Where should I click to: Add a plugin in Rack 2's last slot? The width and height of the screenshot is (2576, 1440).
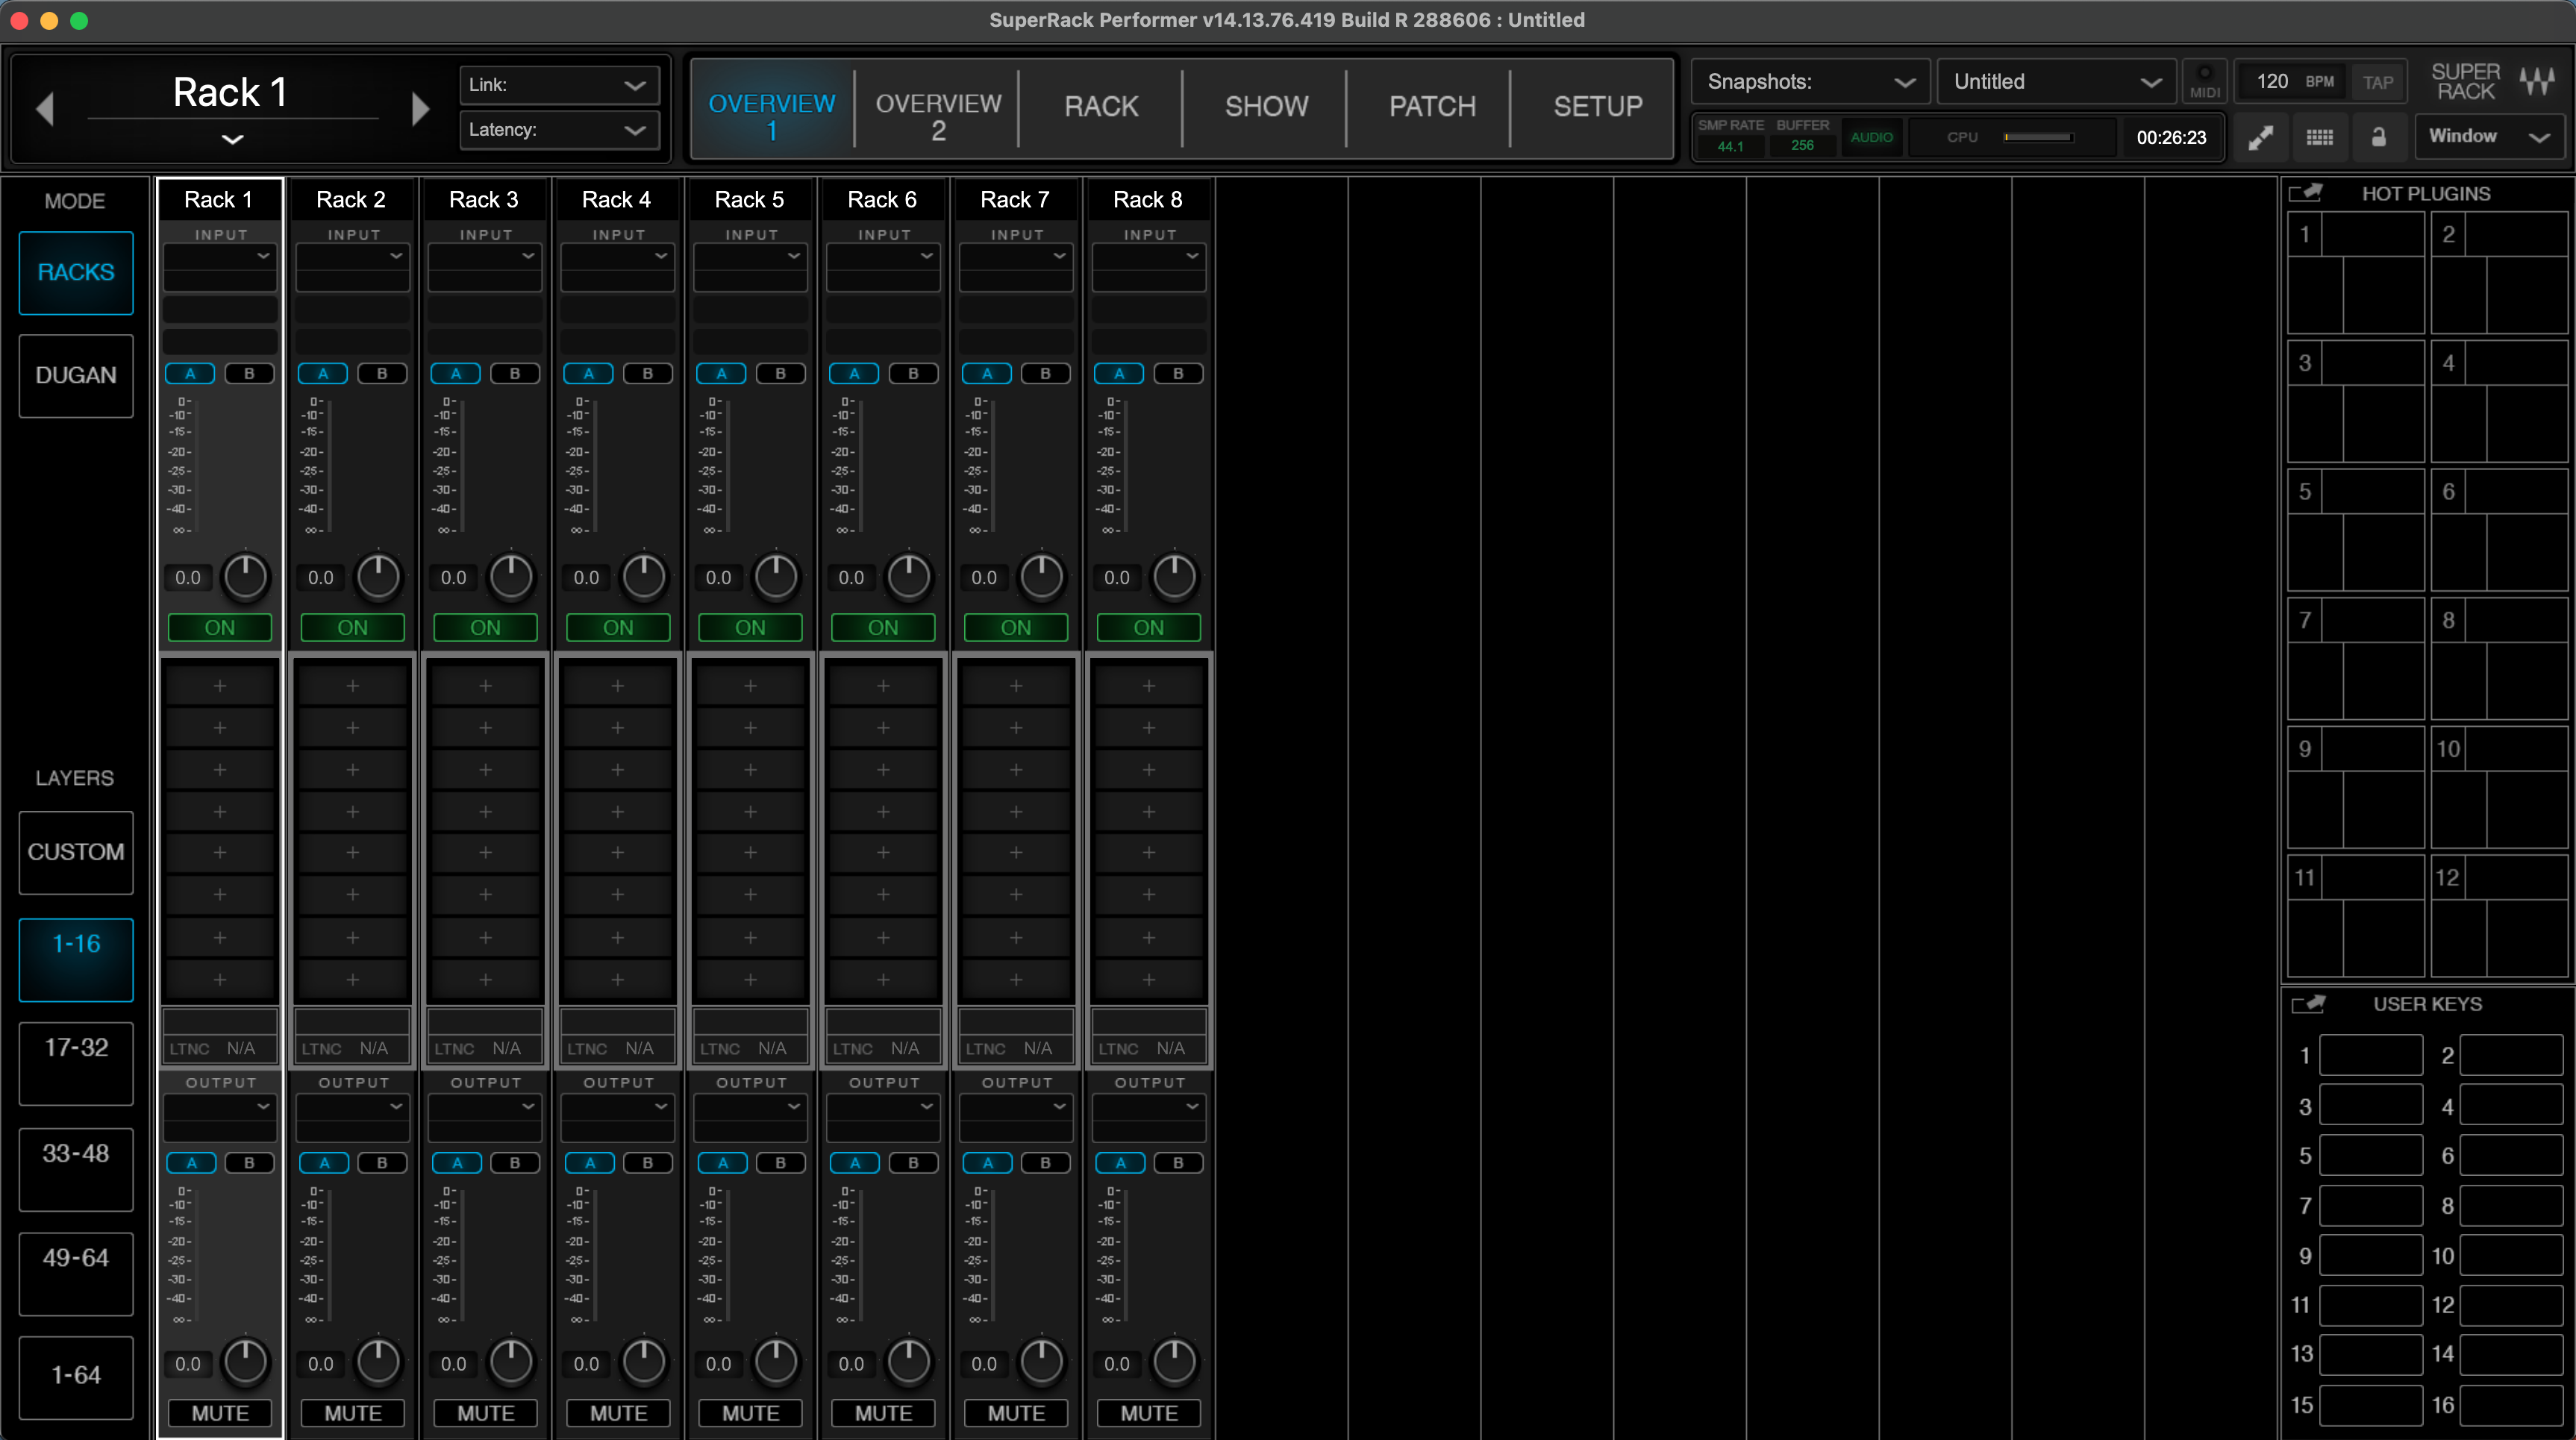click(x=353, y=980)
